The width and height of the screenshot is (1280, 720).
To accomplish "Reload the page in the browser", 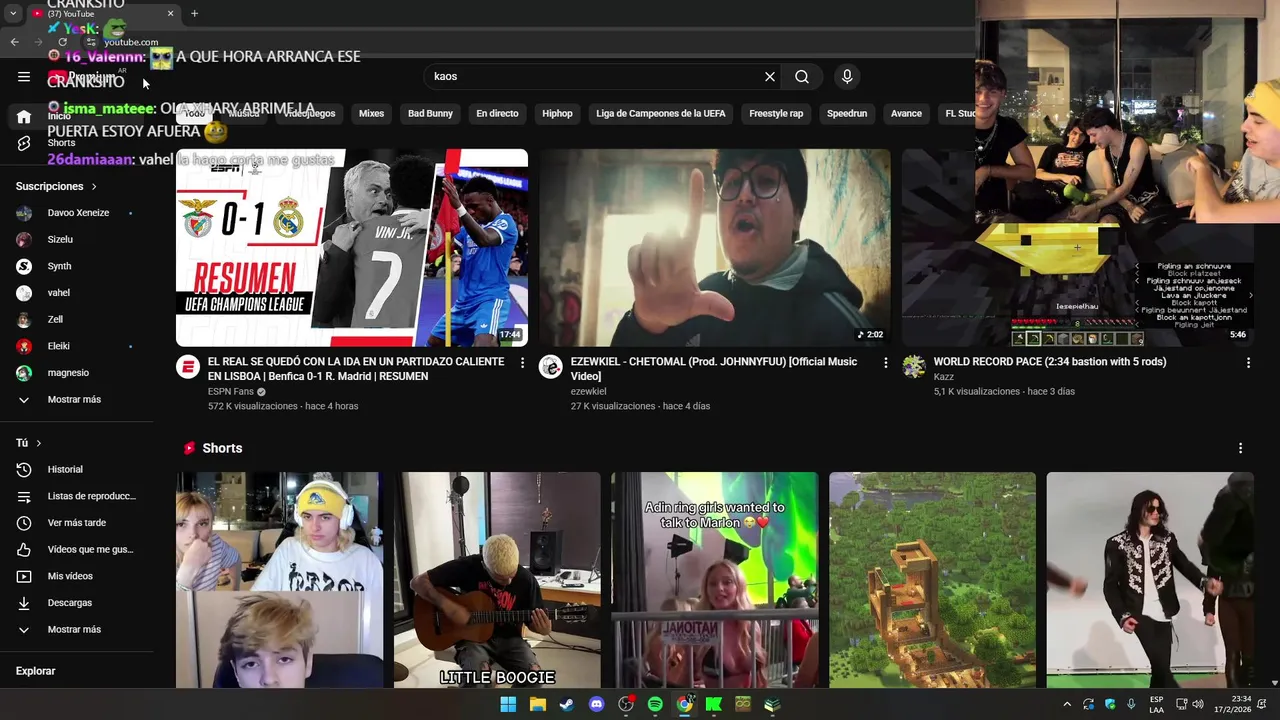I will [62, 42].
